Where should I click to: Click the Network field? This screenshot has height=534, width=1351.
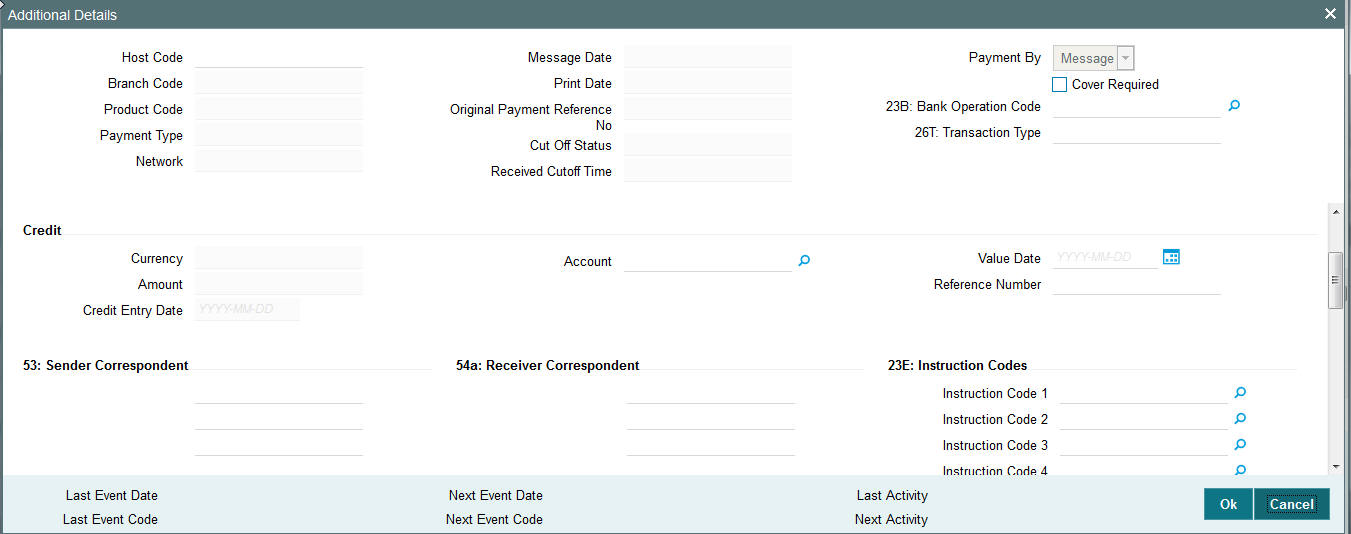pos(279,161)
